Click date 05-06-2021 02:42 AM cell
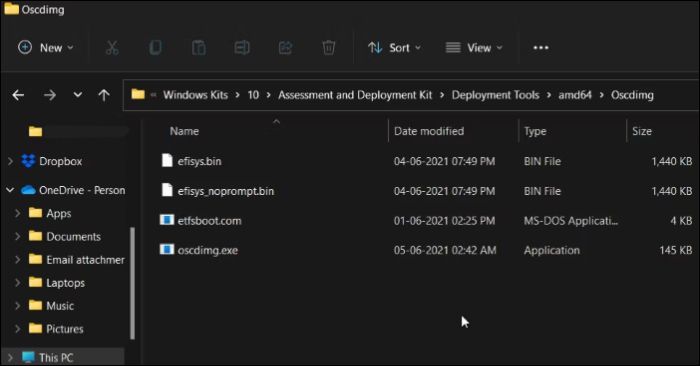Viewport: 700px width, 366px height. click(x=445, y=250)
